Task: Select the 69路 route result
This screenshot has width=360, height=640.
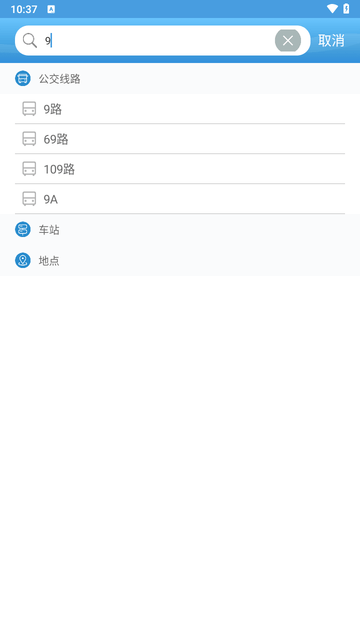Action: [x=180, y=139]
